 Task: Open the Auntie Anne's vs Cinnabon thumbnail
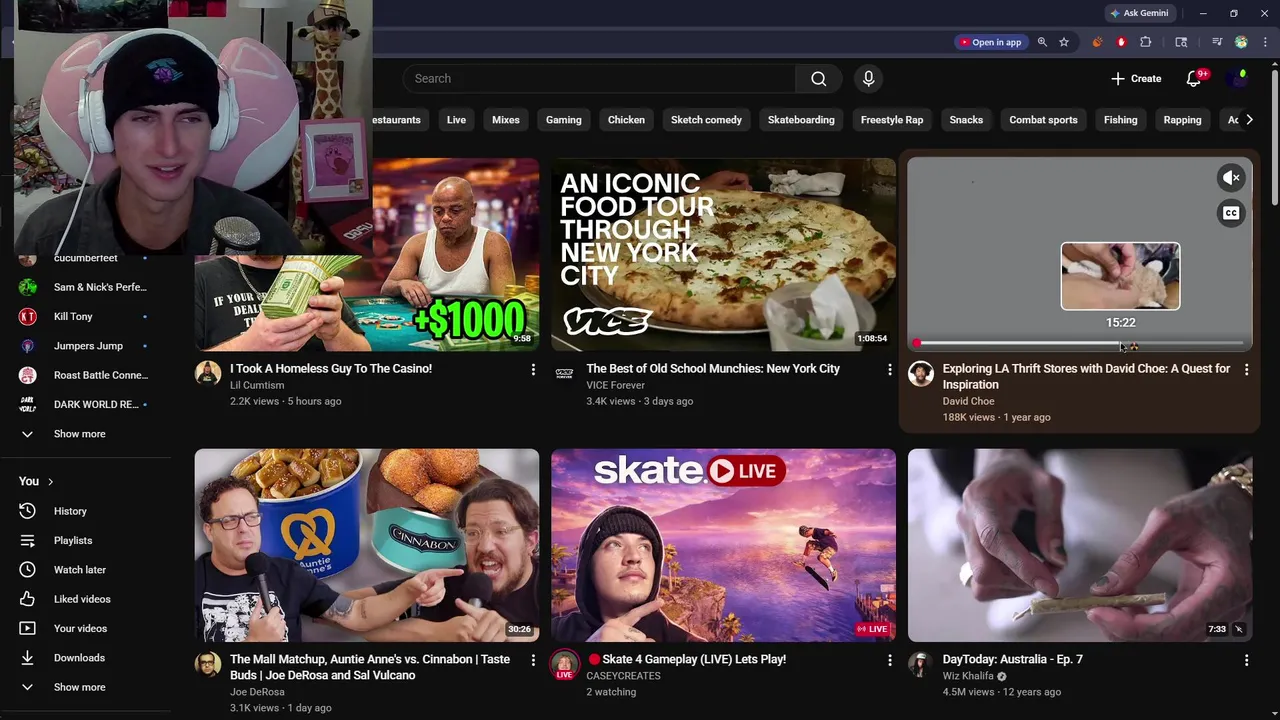(367, 545)
